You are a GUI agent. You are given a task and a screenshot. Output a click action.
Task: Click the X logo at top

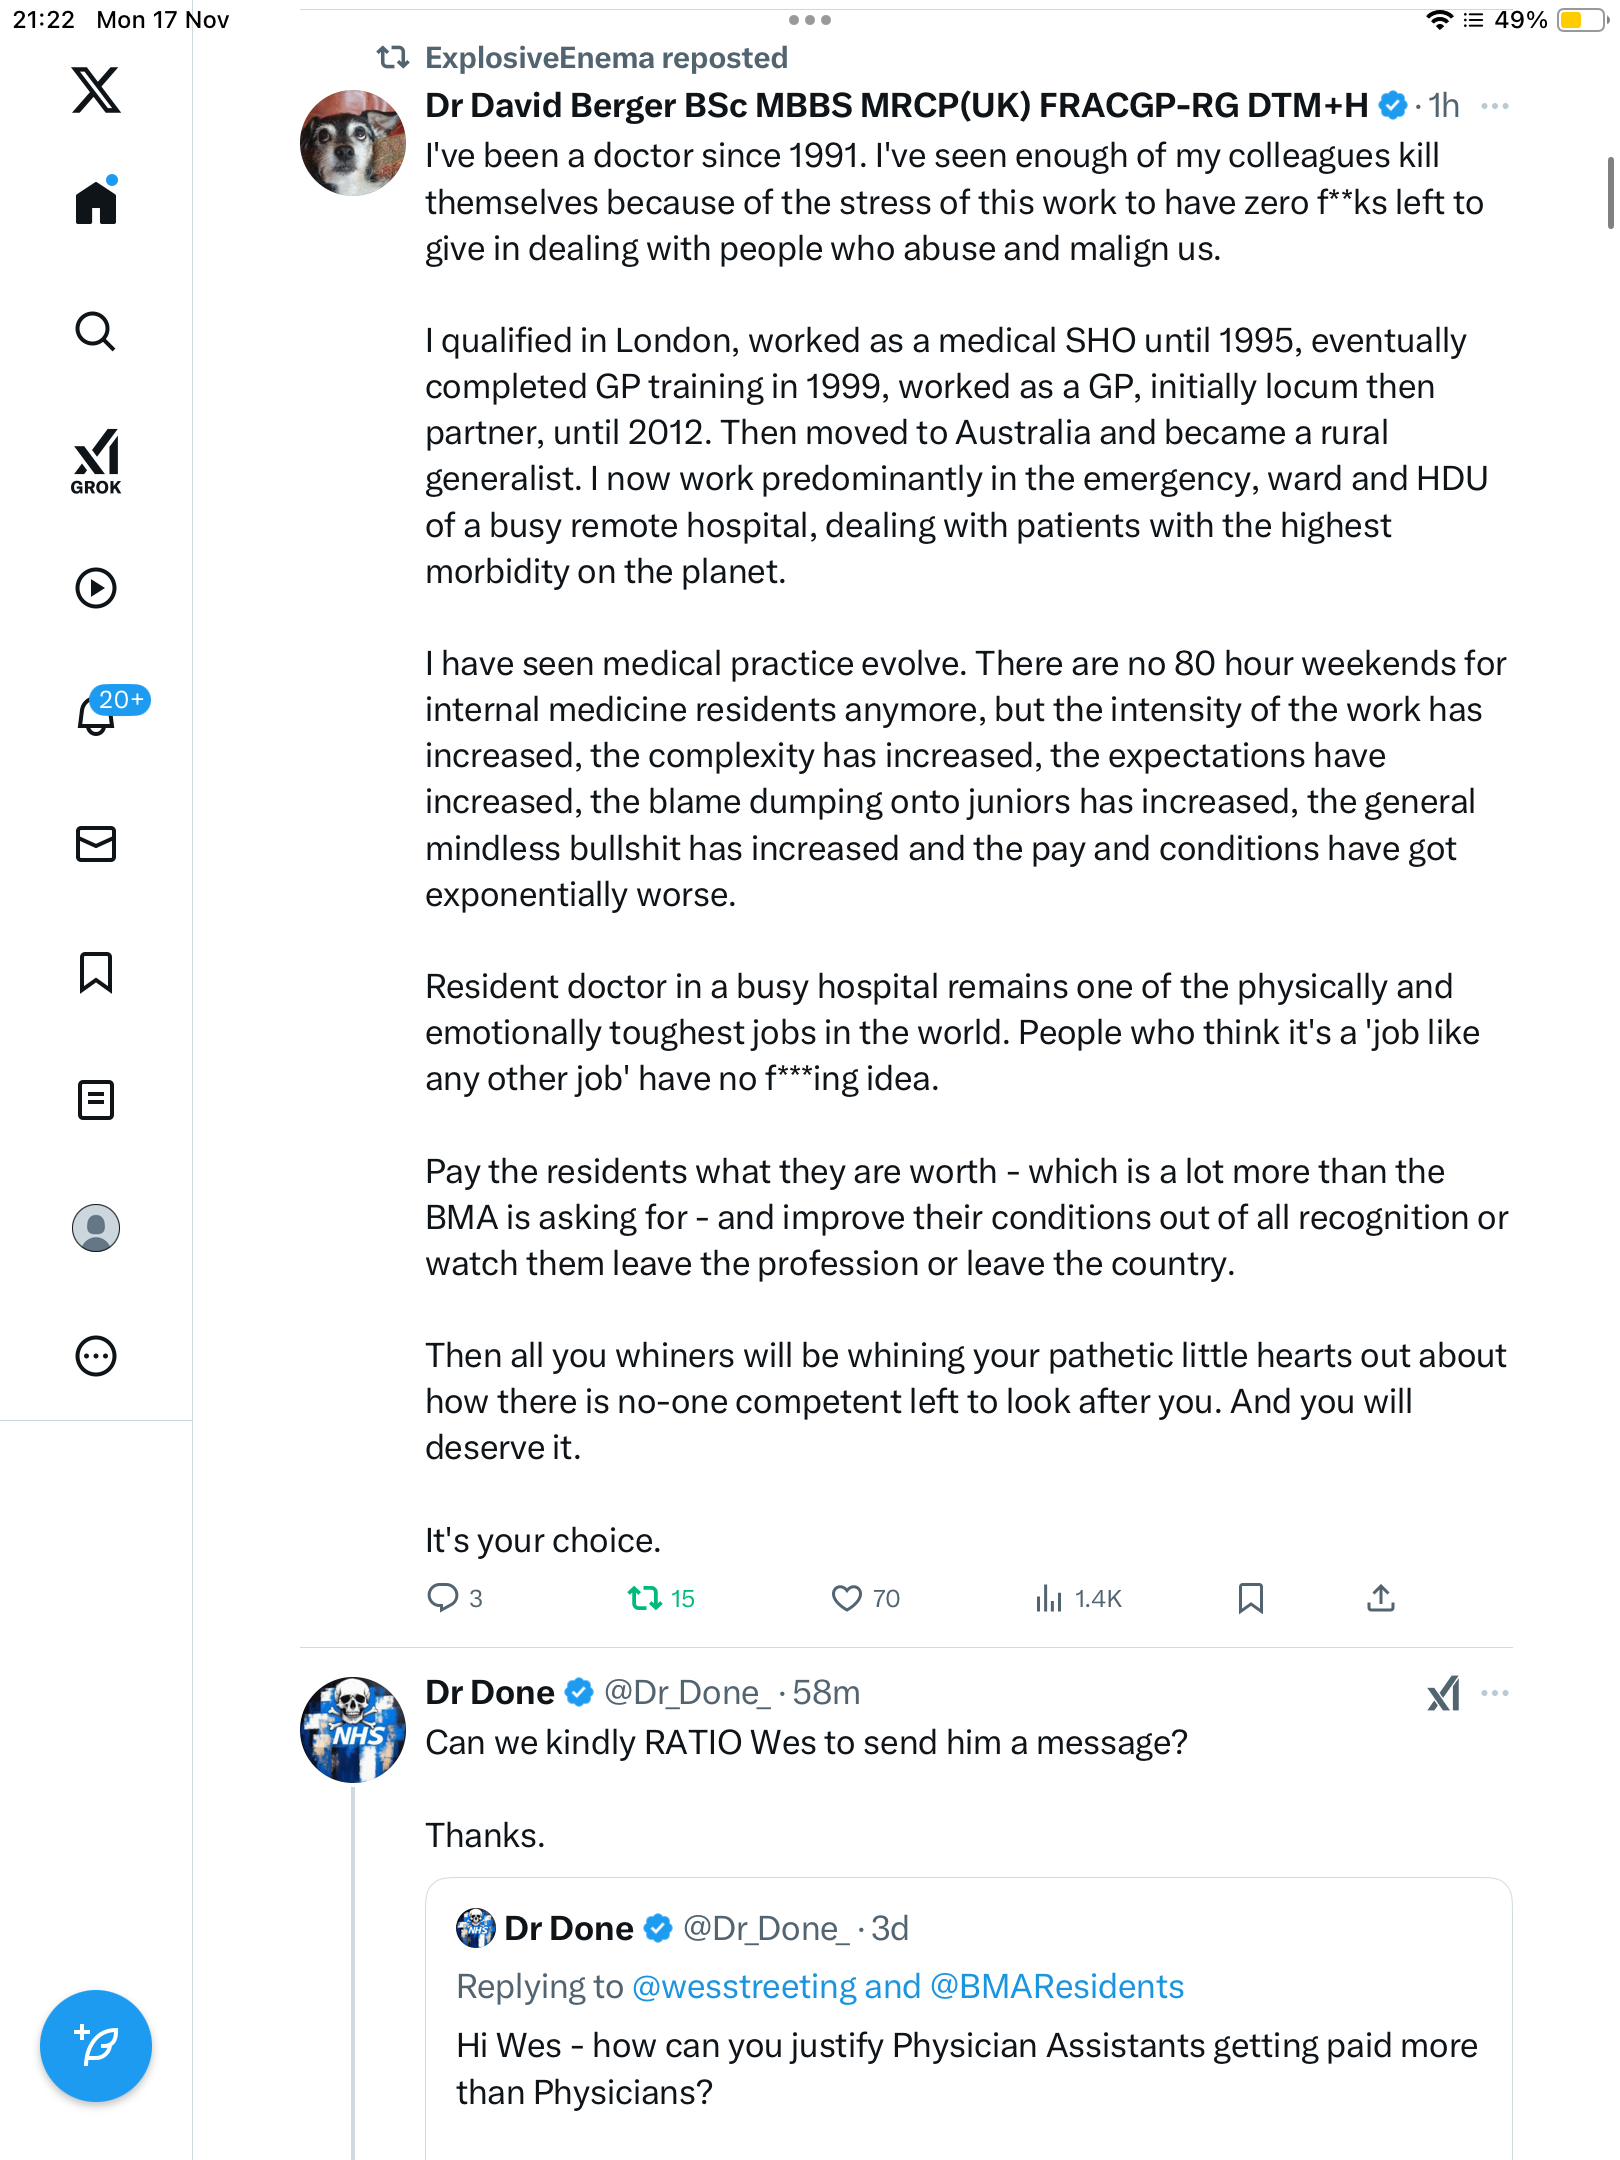click(x=96, y=90)
